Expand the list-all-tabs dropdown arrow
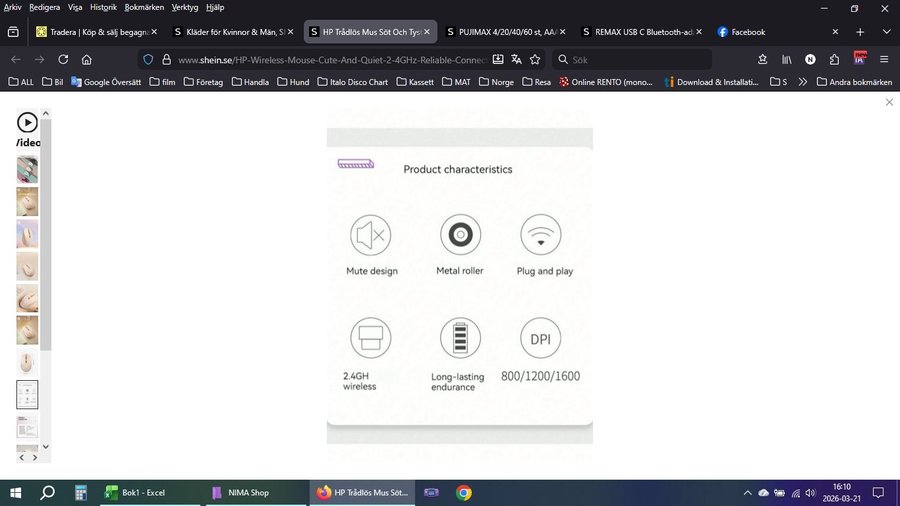This screenshot has width=900, height=506. pos(886,32)
